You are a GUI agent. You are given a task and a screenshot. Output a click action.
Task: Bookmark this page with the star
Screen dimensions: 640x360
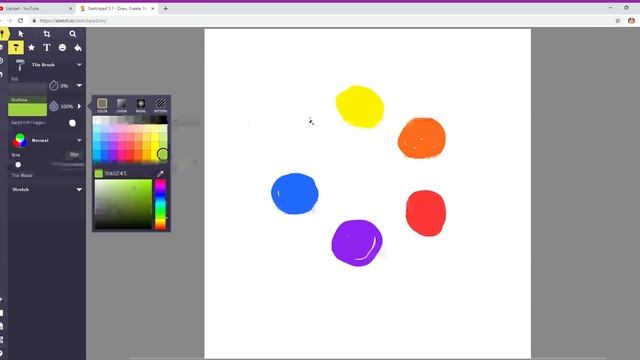[618, 20]
